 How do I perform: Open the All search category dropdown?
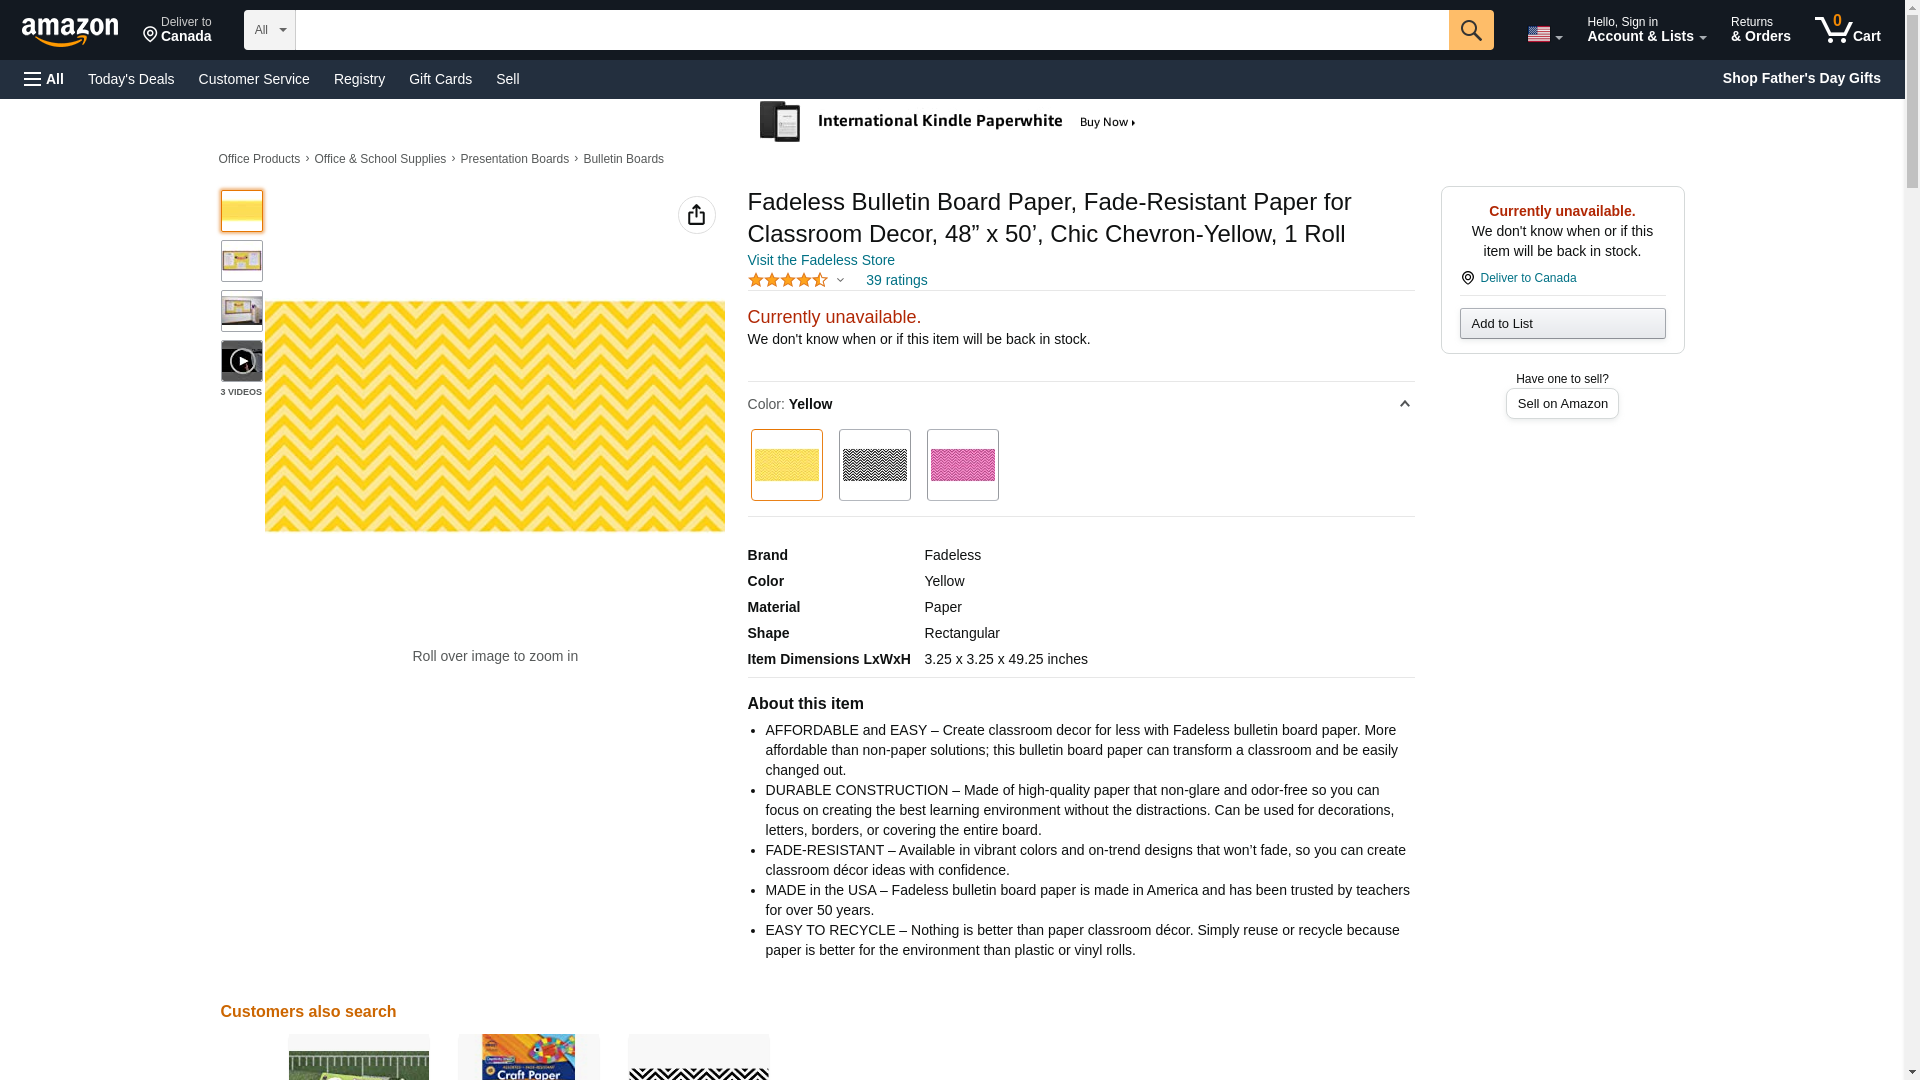click(x=269, y=30)
